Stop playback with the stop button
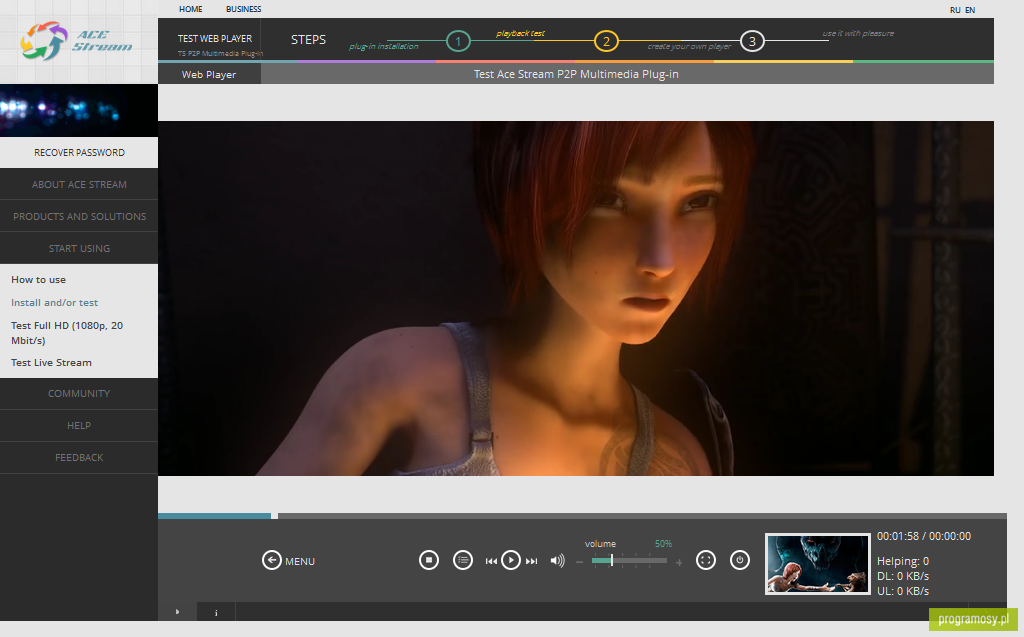Screen dimensions: 1024x637 [428, 560]
